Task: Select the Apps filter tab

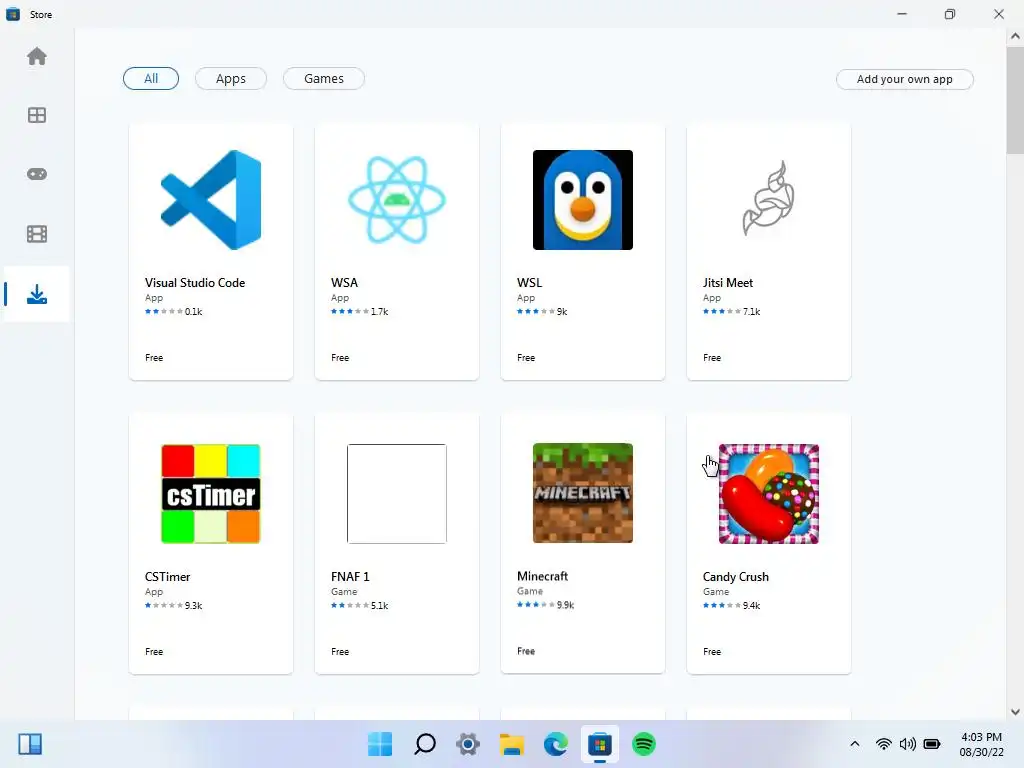Action: [231, 78]
